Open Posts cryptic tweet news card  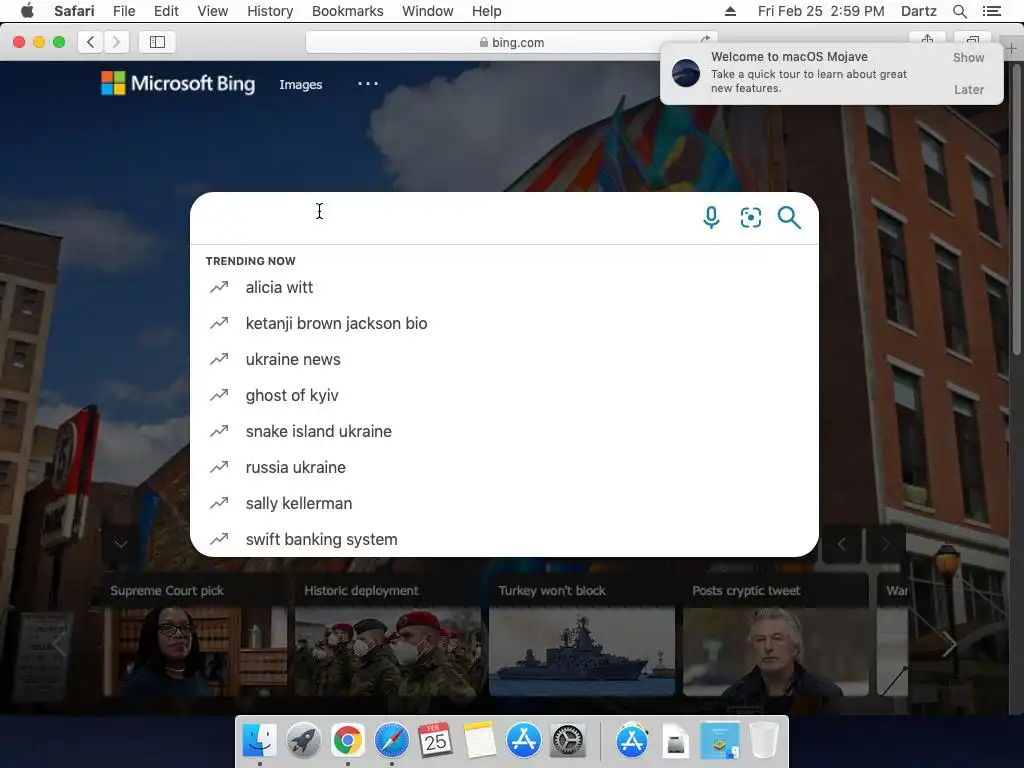776,636
